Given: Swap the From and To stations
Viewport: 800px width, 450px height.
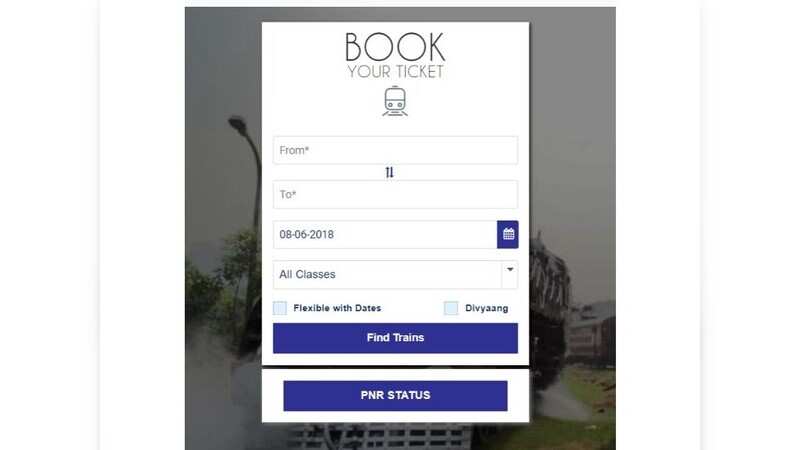Looking at the screenshot, I should point(390,172).
